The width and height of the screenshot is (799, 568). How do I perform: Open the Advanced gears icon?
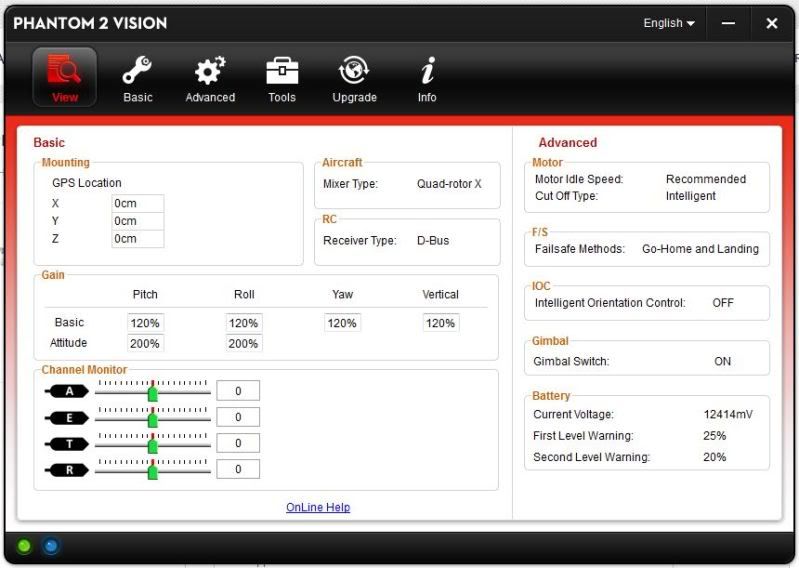coord(210,72)
